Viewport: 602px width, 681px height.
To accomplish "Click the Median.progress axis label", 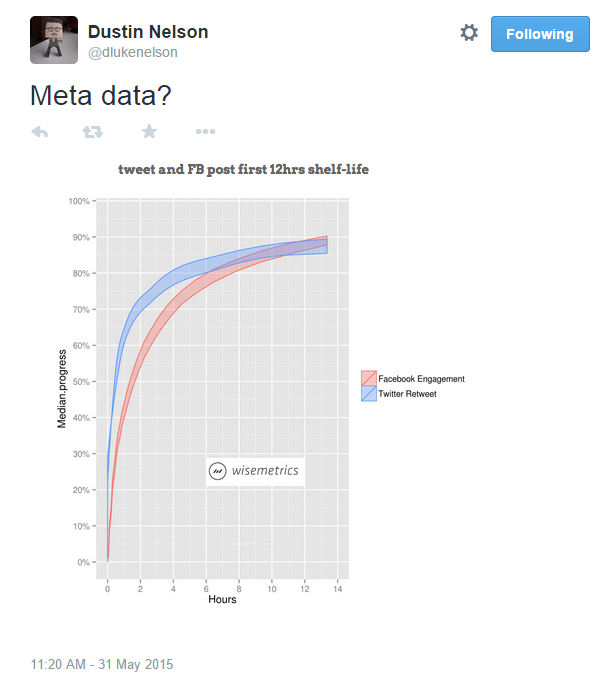I will pos(62,389).
